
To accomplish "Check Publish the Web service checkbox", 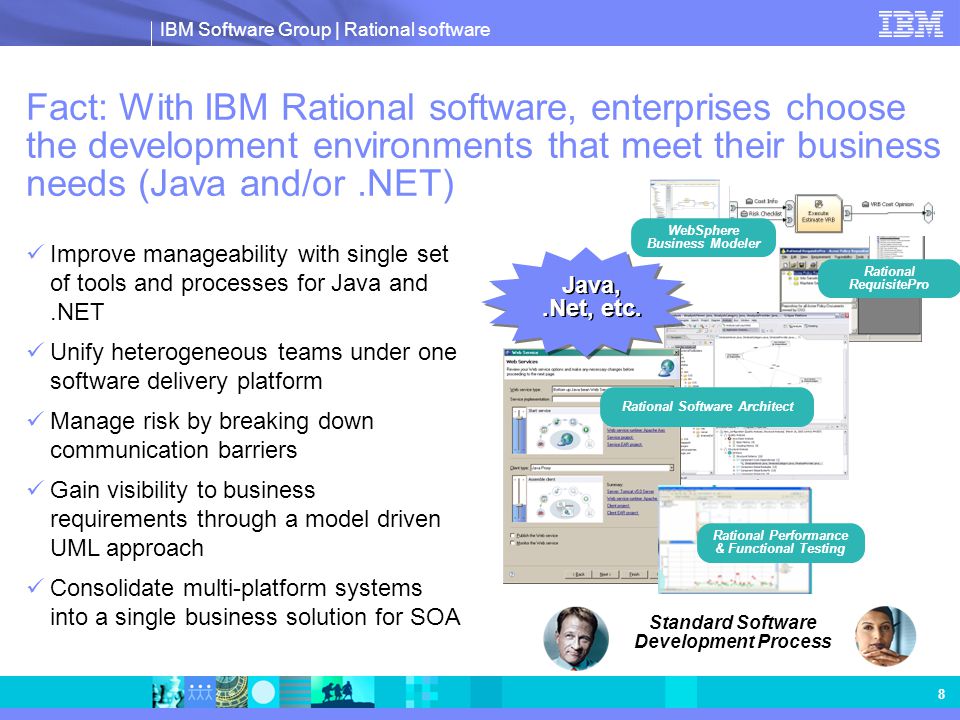I will pos(512,535).
